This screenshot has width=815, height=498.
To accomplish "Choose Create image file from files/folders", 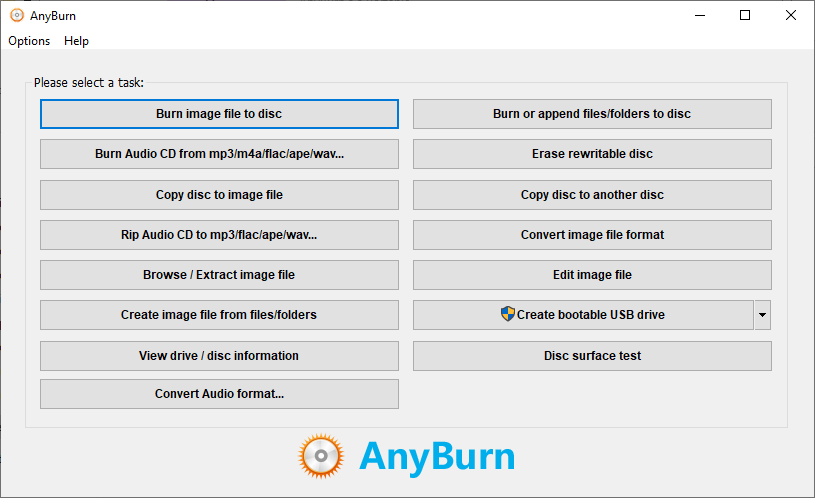I will pos(219,315).
